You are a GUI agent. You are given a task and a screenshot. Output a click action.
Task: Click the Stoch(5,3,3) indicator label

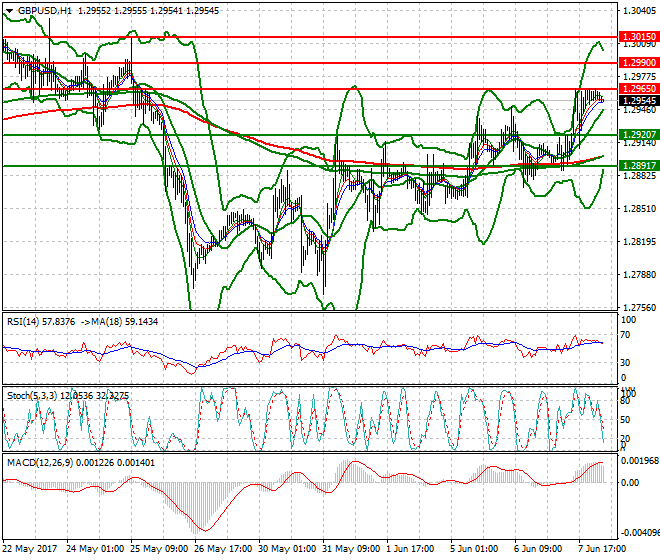pyautogui.click(x=28, y=395)
